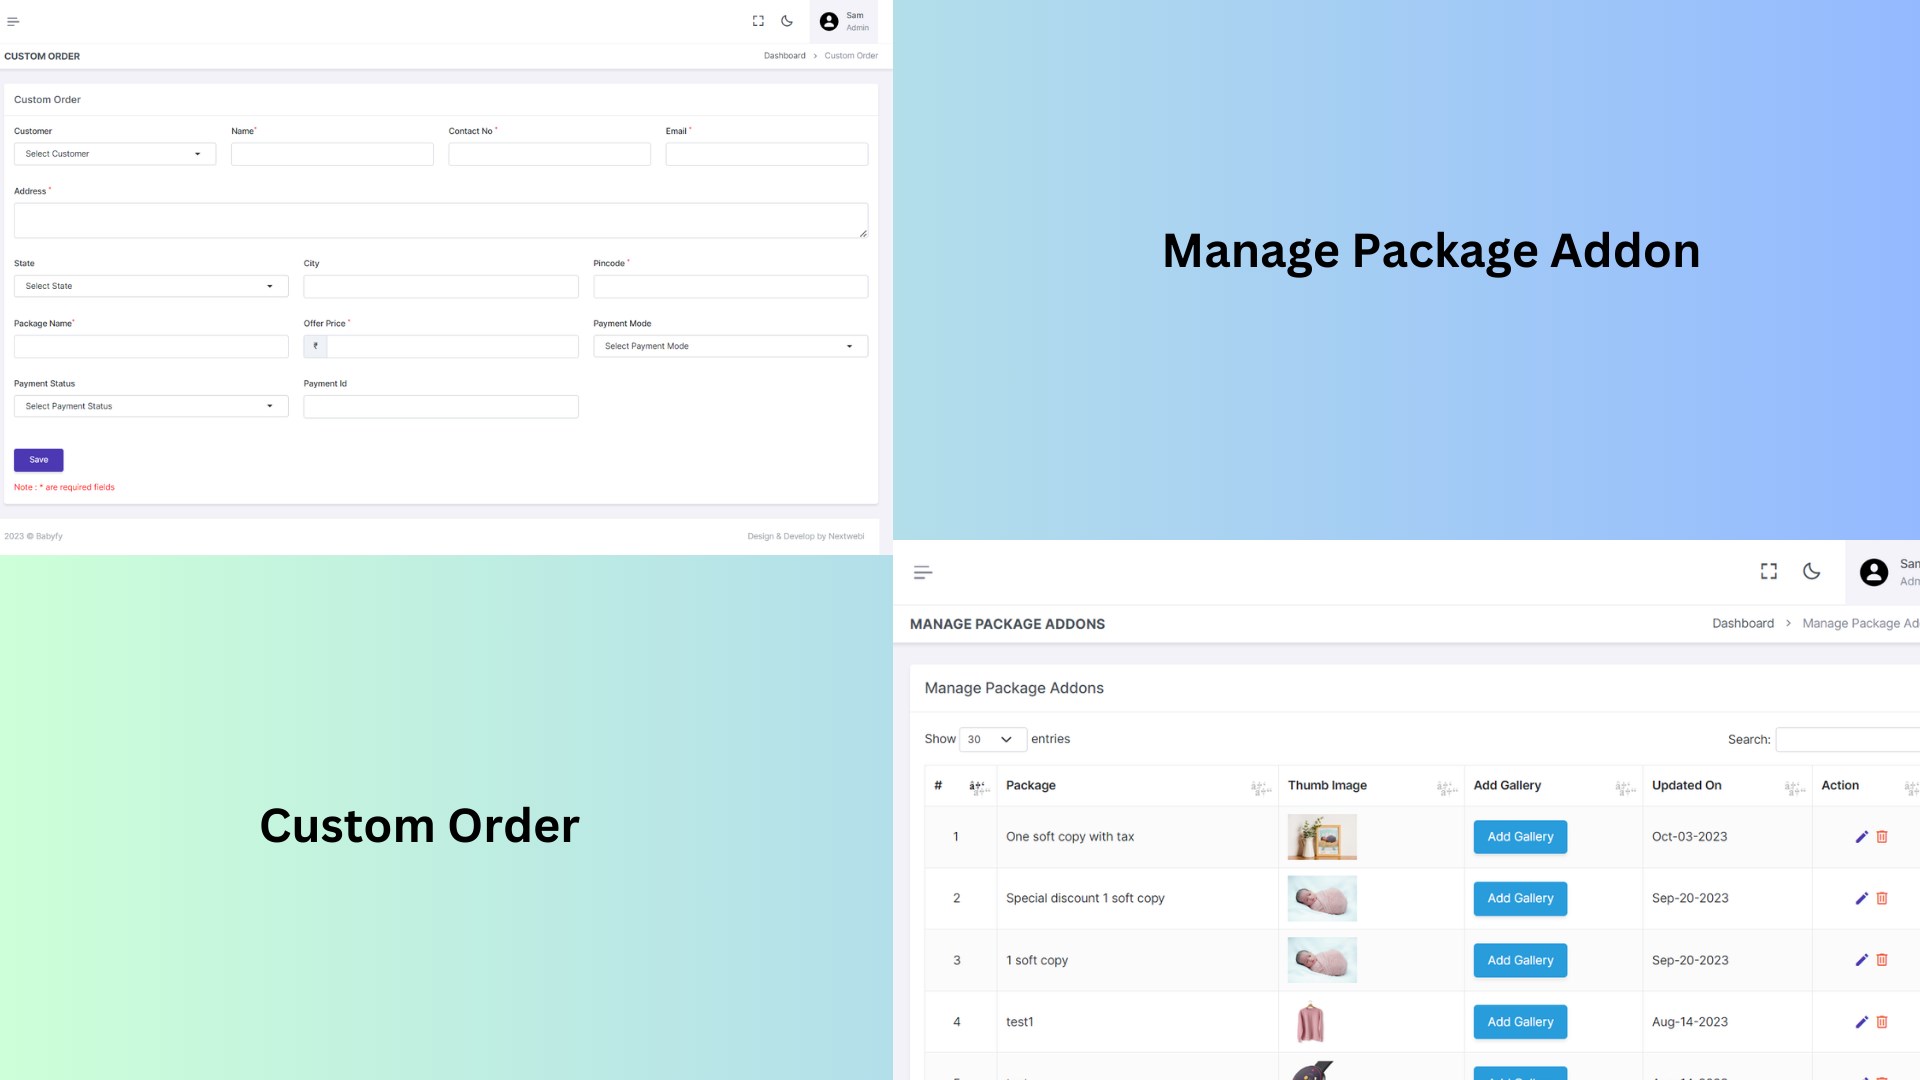
Task: Click the edit icon for '1 soft copy'
Action: tap(1861, 960)
